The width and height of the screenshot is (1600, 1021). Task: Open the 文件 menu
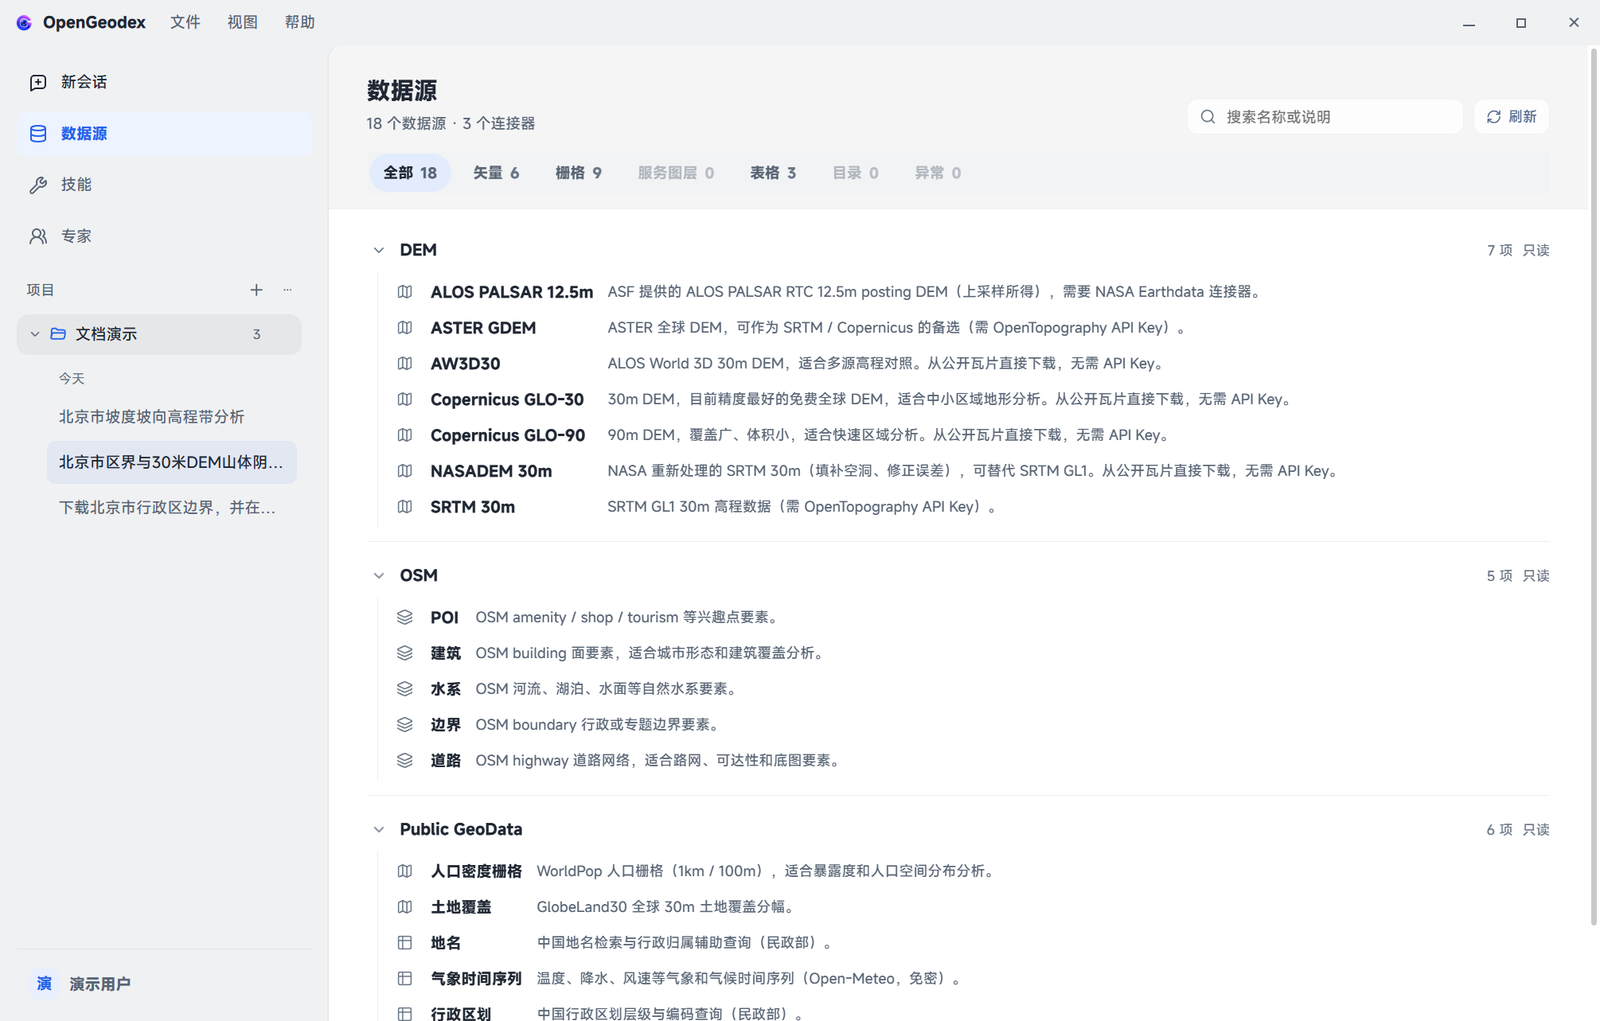(x=185, y=22)
